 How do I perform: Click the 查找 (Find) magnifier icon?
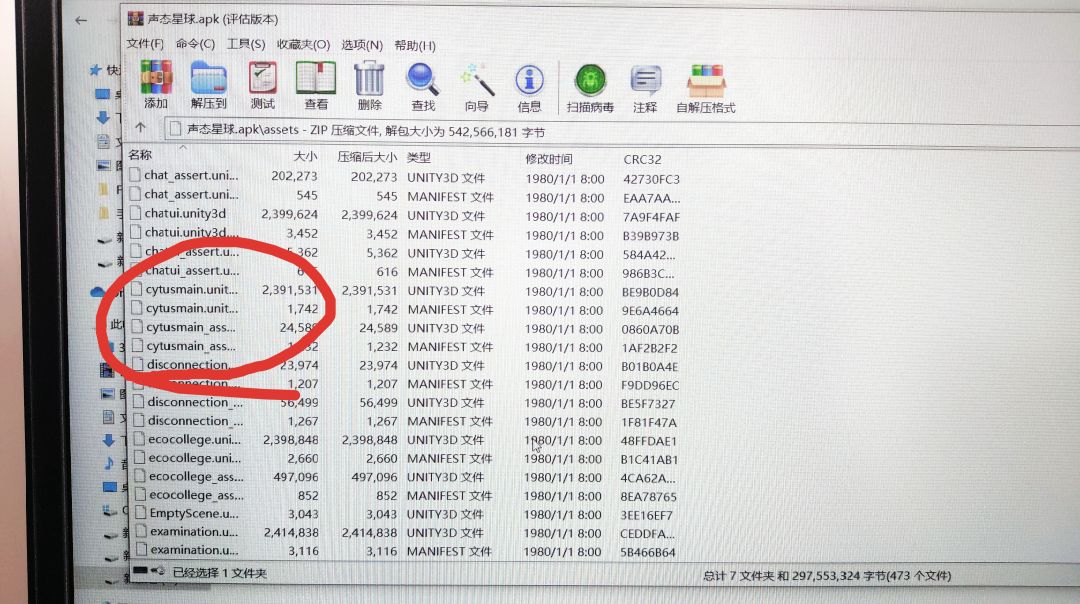coord(423,79)
